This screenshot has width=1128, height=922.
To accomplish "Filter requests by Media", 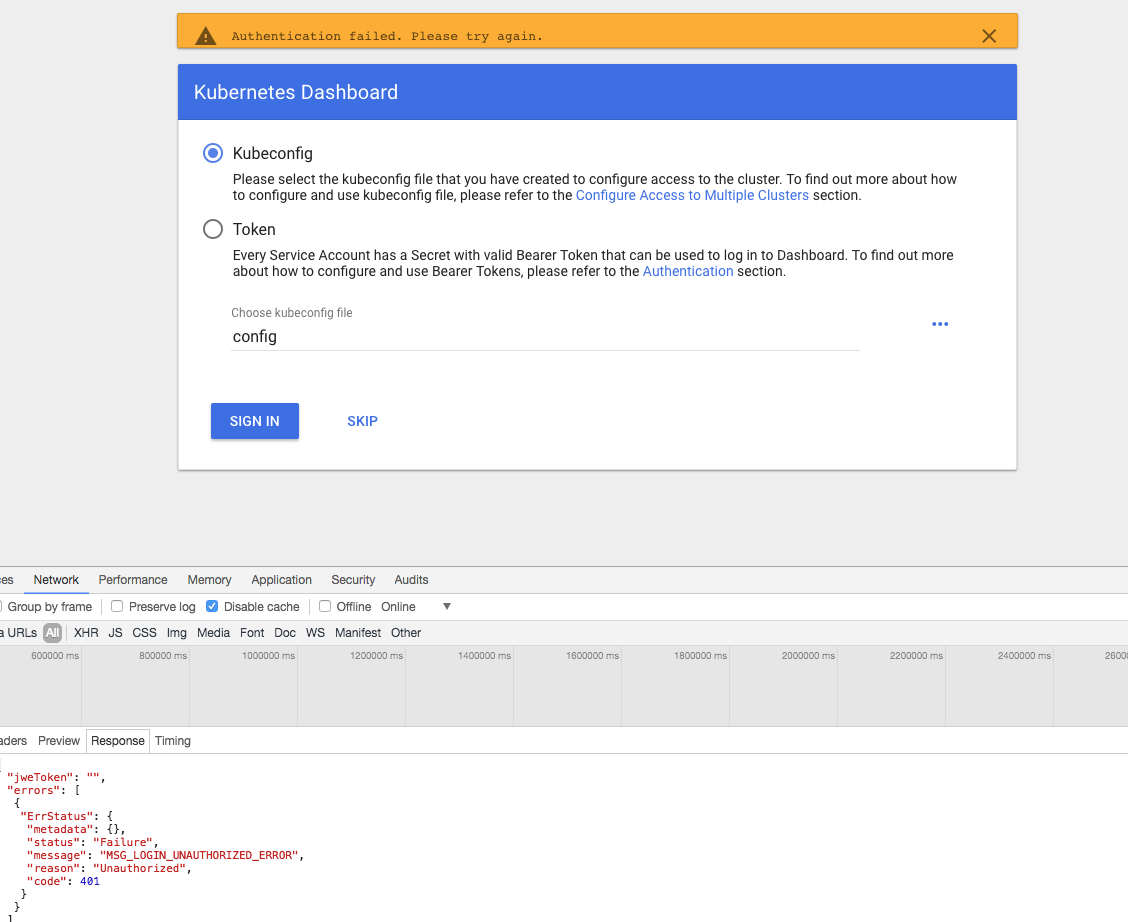I will (x=214, y=633).
